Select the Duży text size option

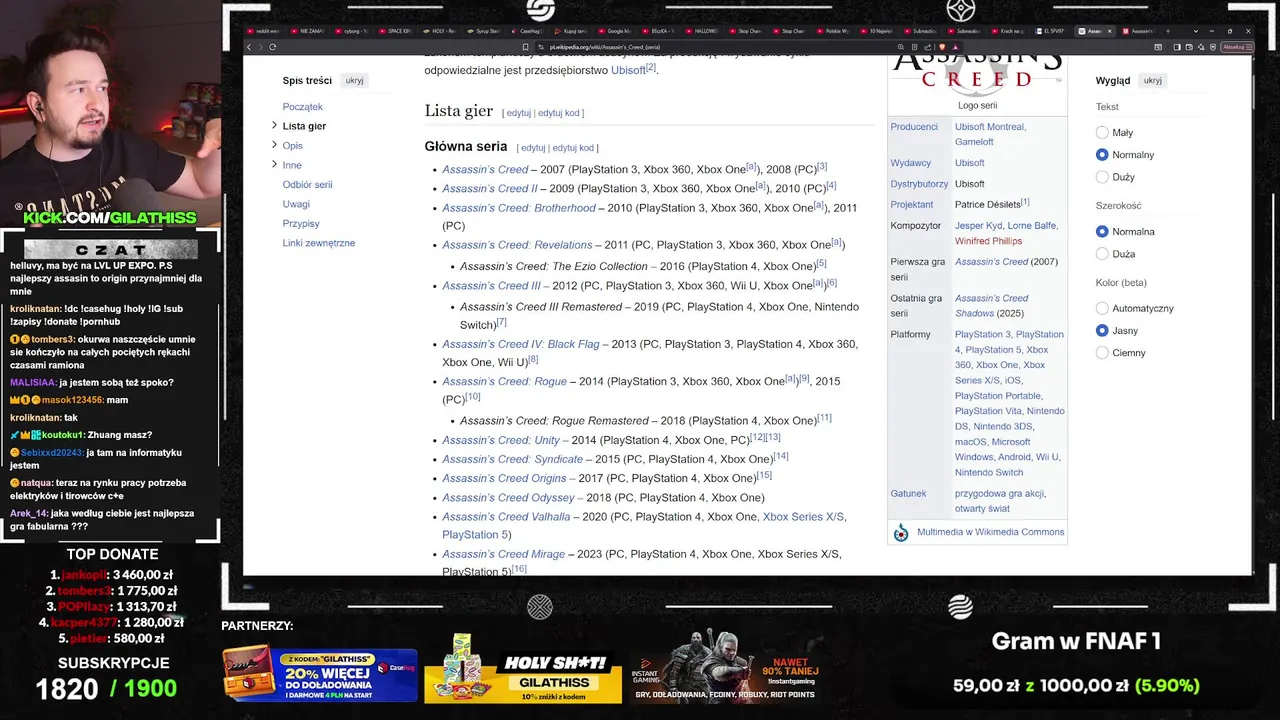[1102, 177]
